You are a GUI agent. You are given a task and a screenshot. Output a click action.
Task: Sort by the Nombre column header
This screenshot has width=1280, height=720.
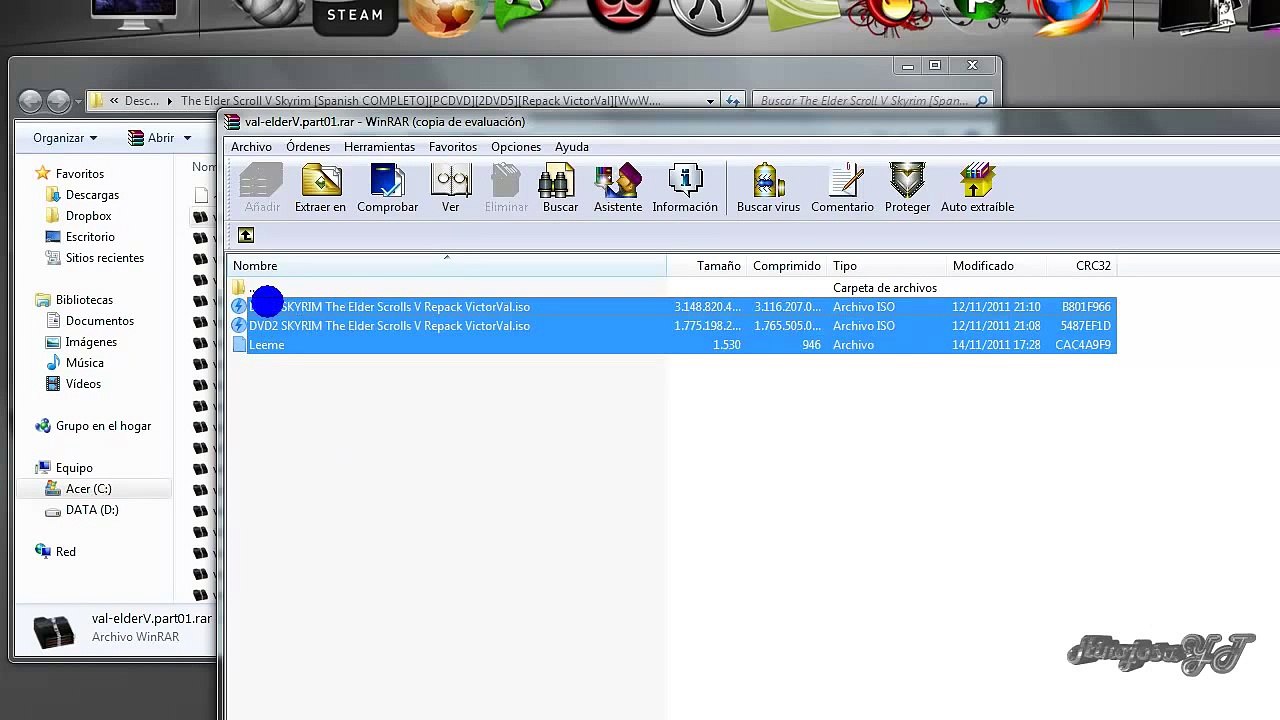click(447, 266)
